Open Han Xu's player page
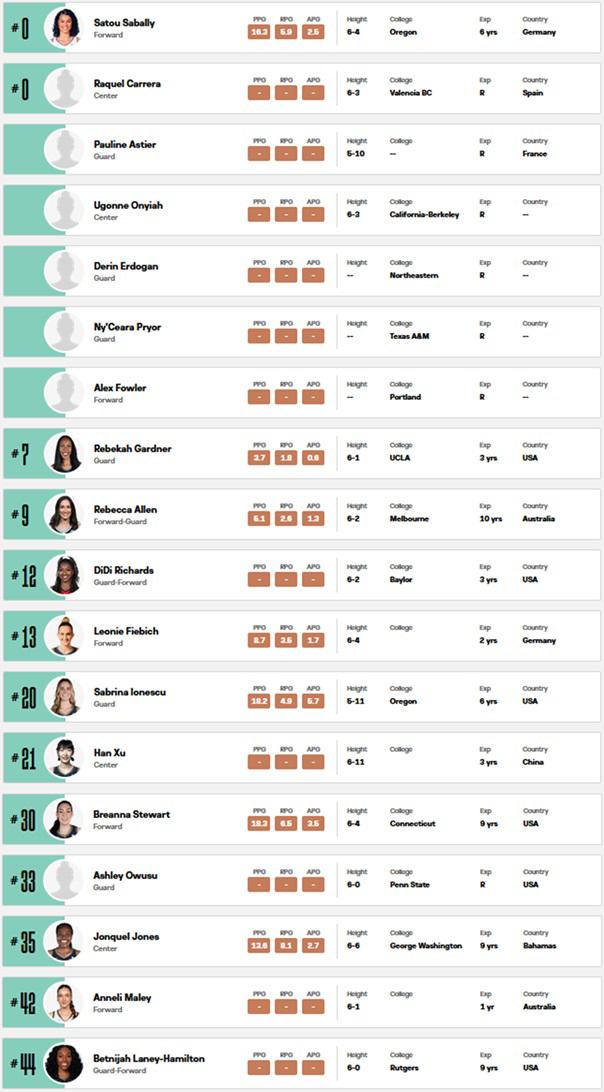The image size is (604, 1092). 109,753
